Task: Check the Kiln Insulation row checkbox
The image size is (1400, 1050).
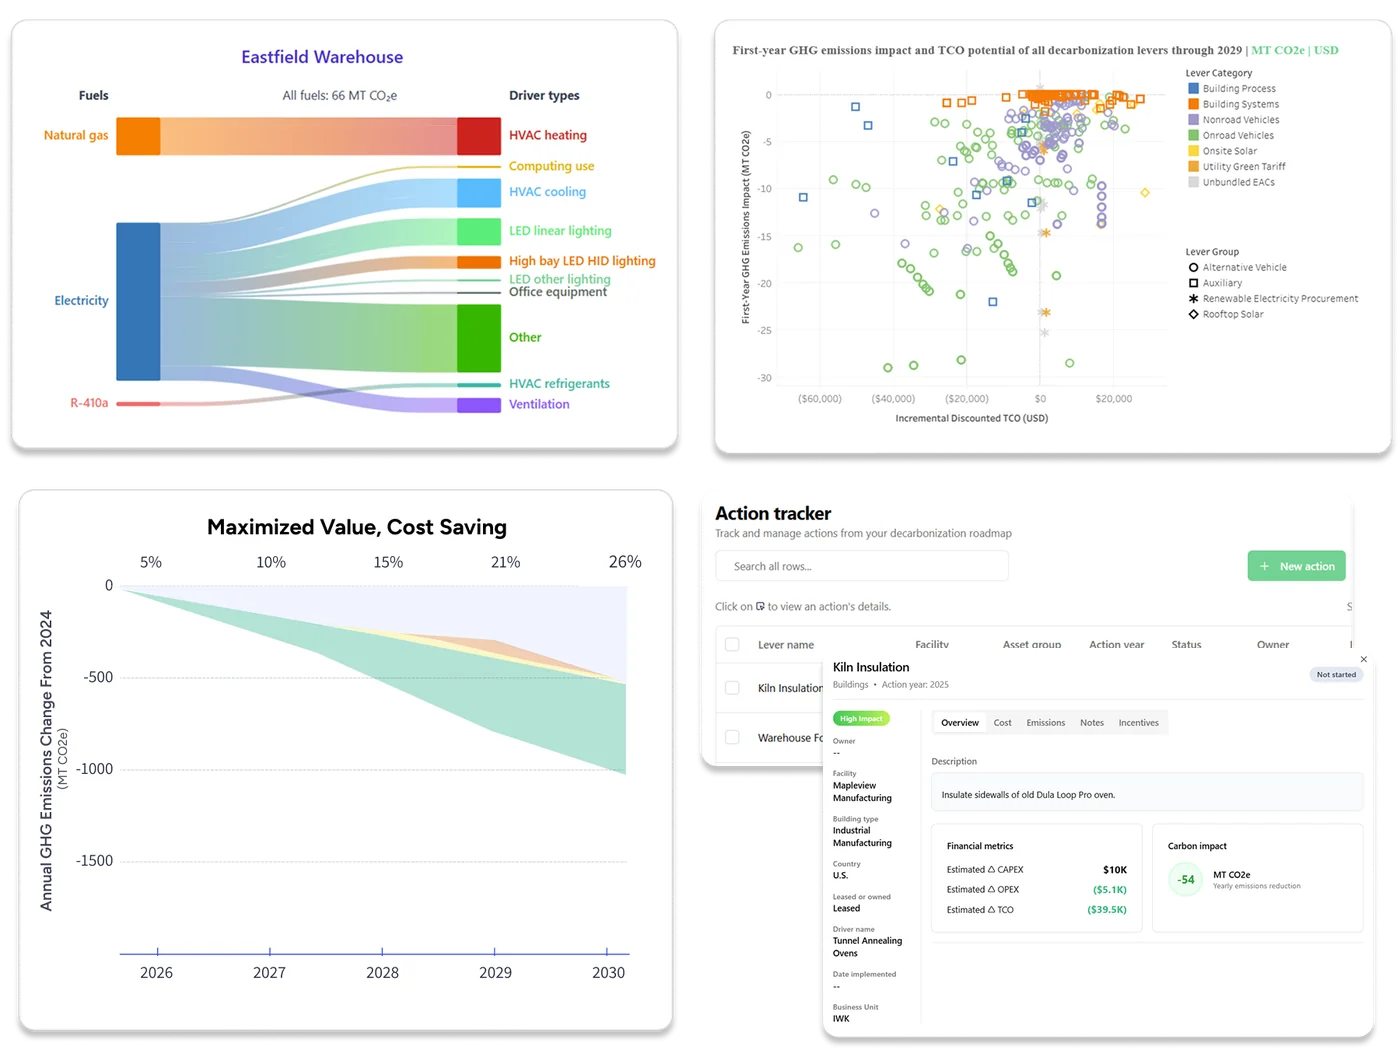Action: click(732, 688)
